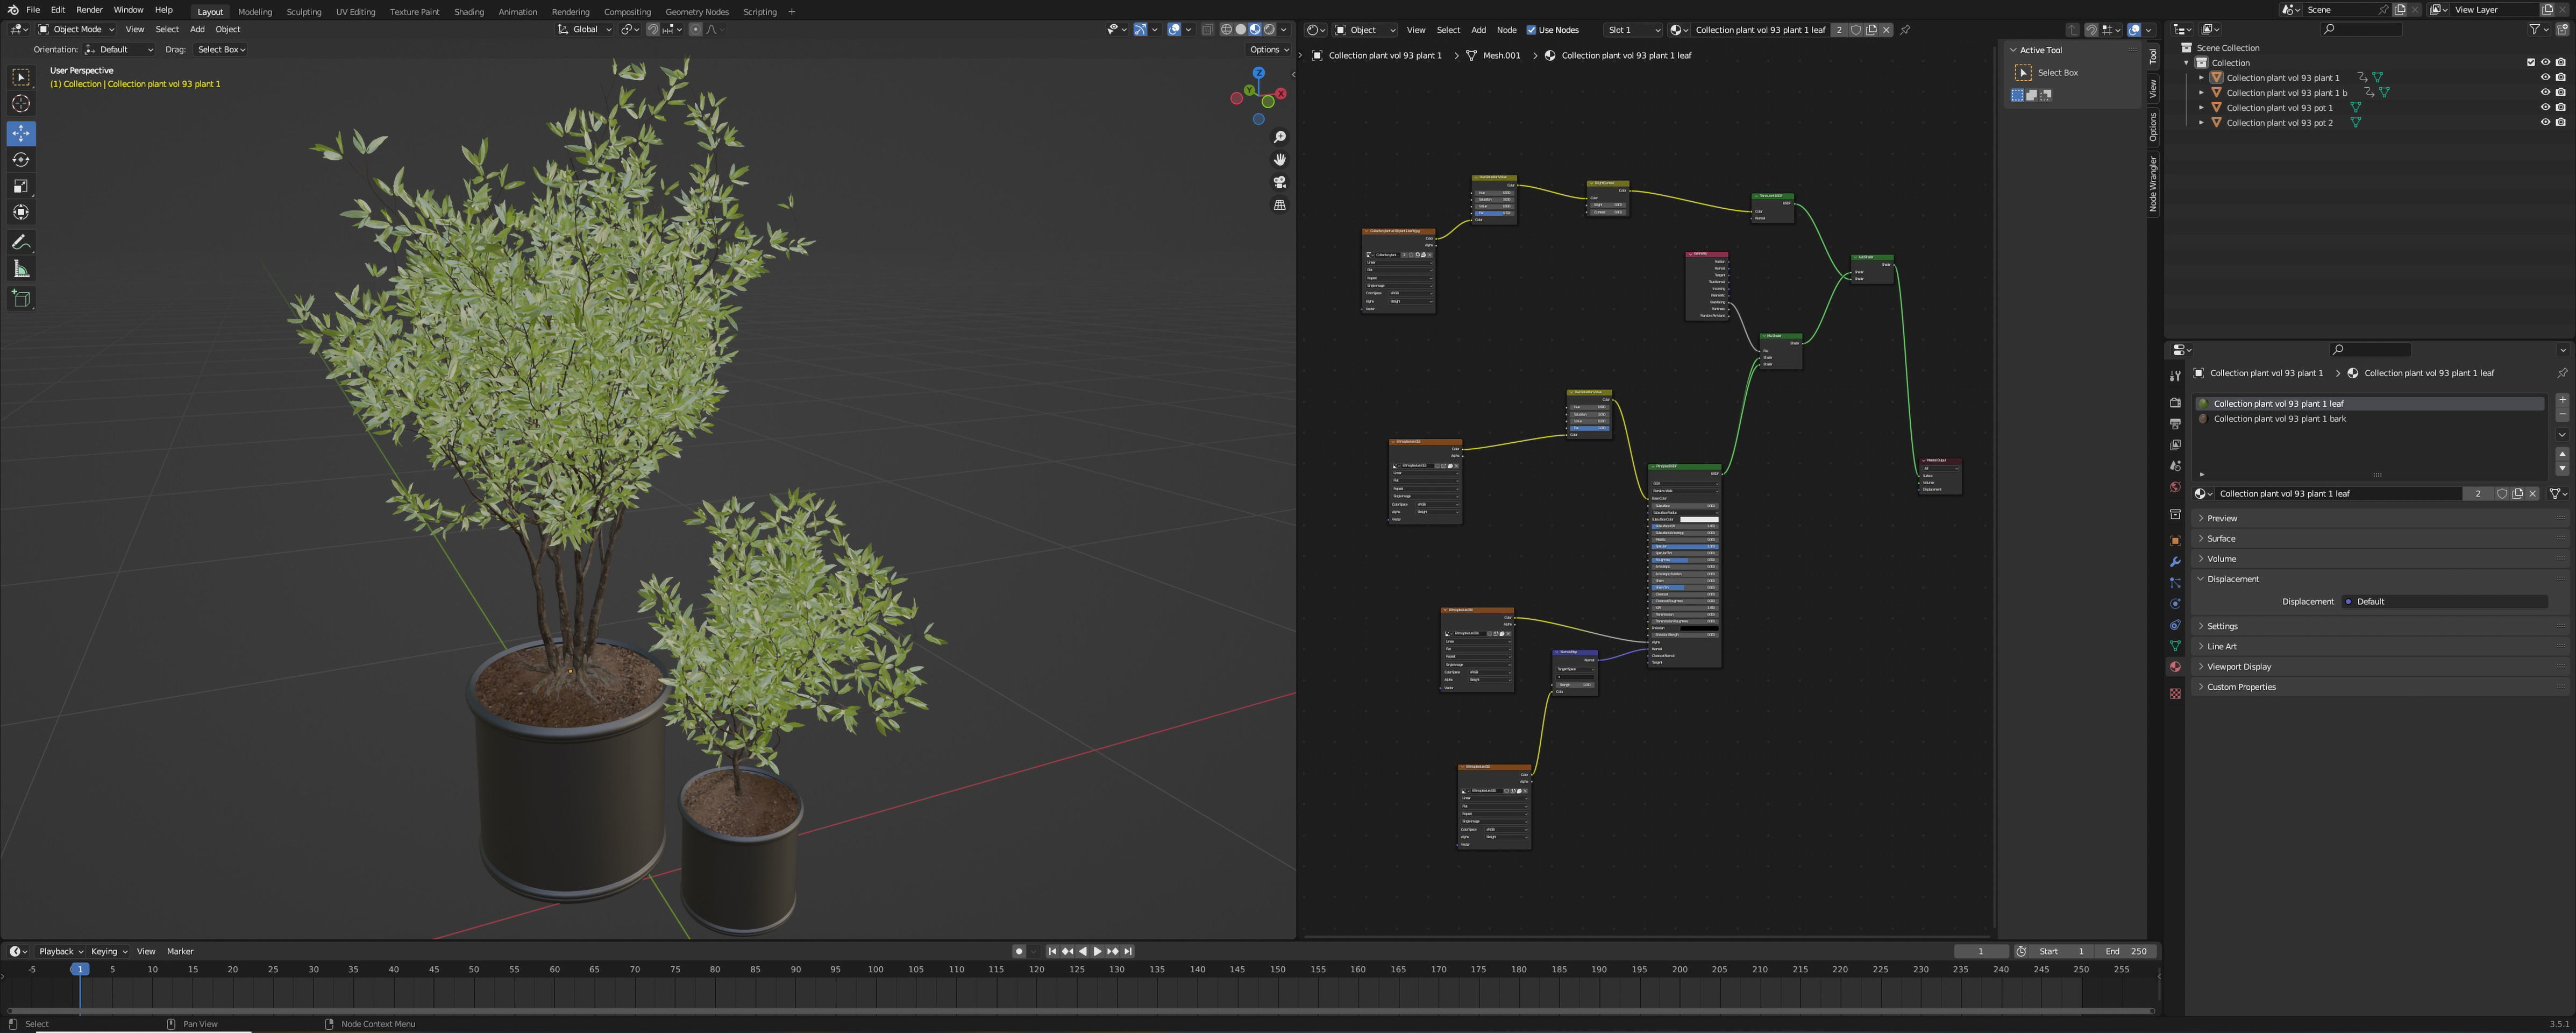
Task: Add a new material slot
Action: tap(2562, 400)
